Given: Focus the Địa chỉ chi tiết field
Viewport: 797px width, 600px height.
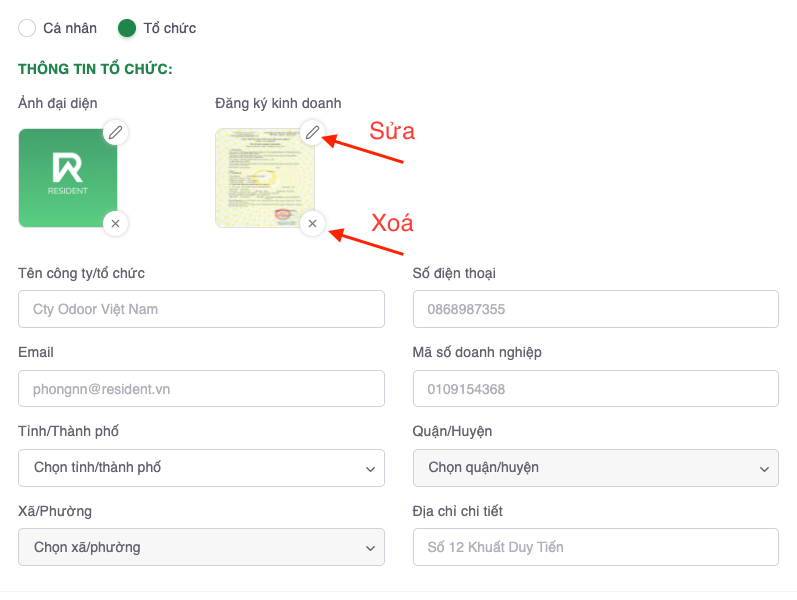Looking at the screenshot, I should coord(595,547).
